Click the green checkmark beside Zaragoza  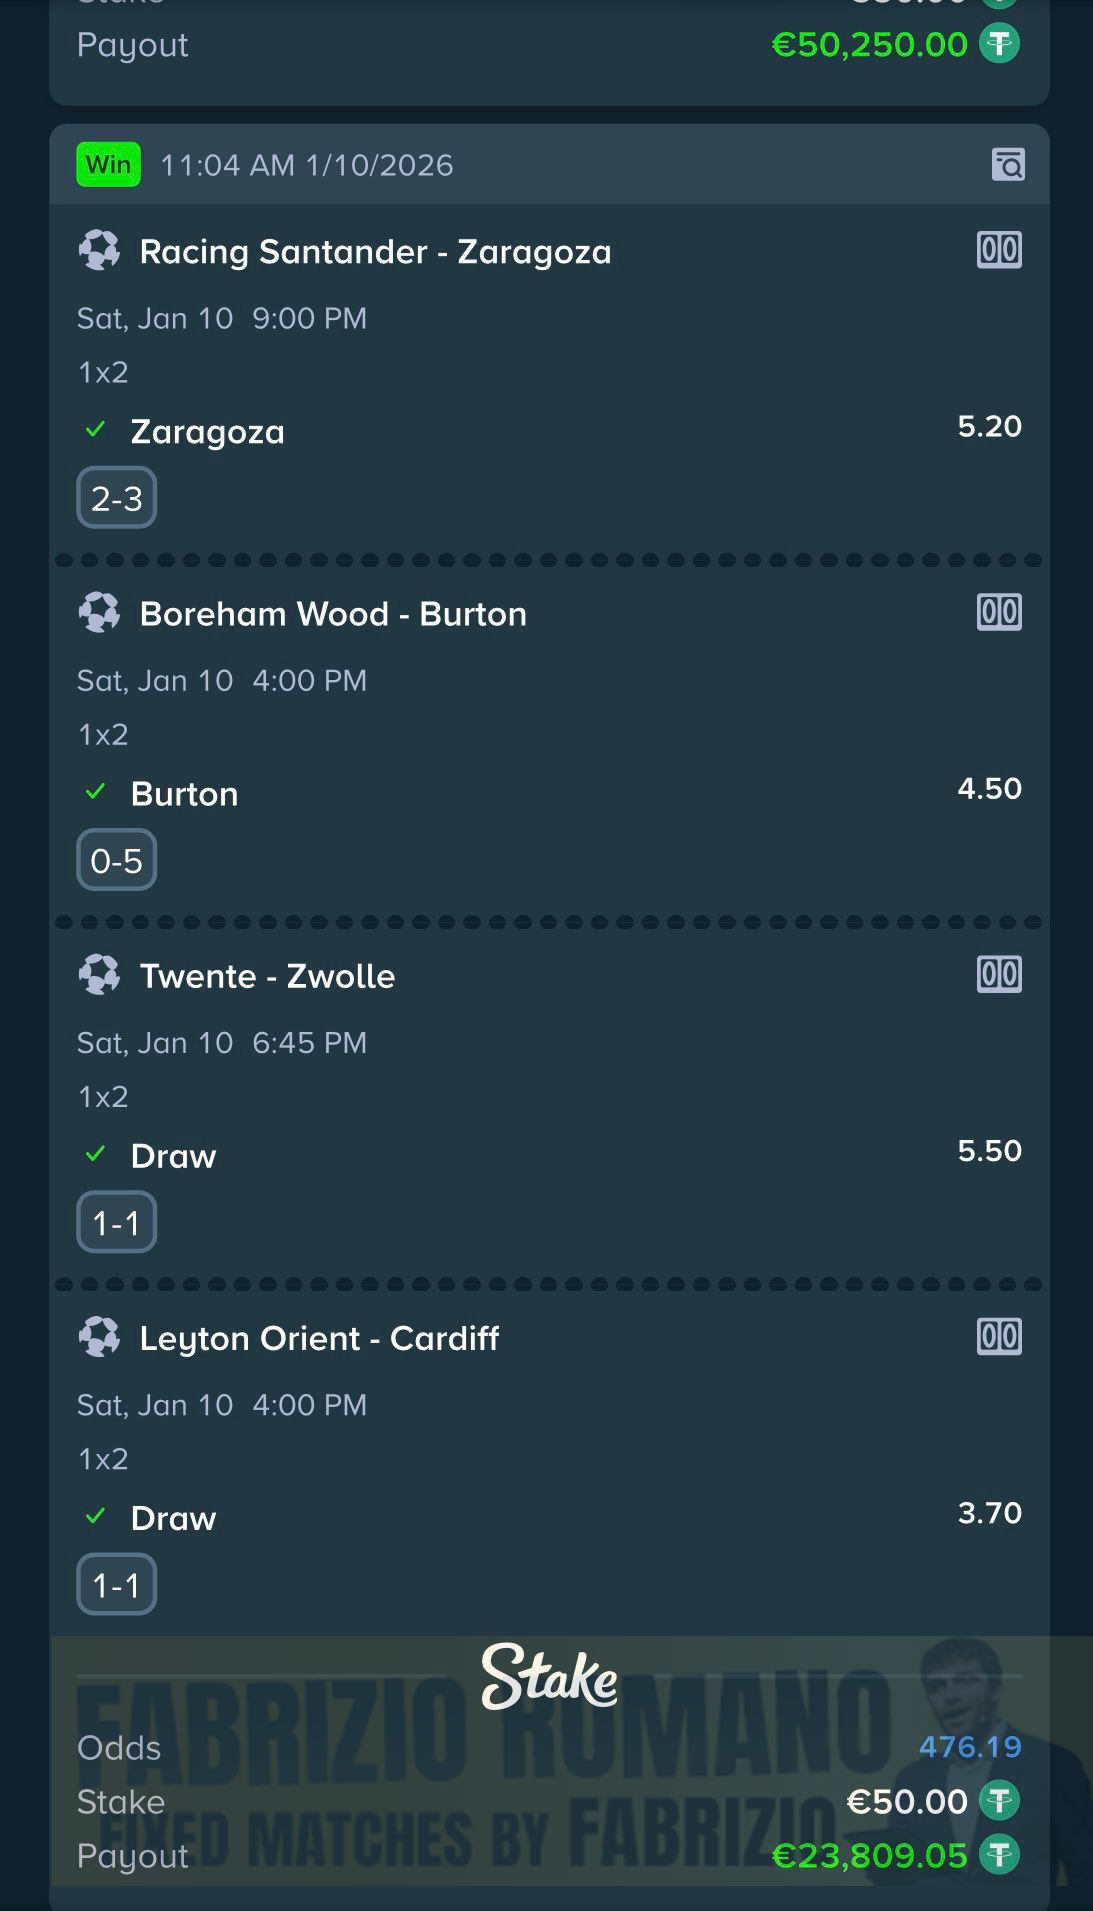tap(96, 428)
